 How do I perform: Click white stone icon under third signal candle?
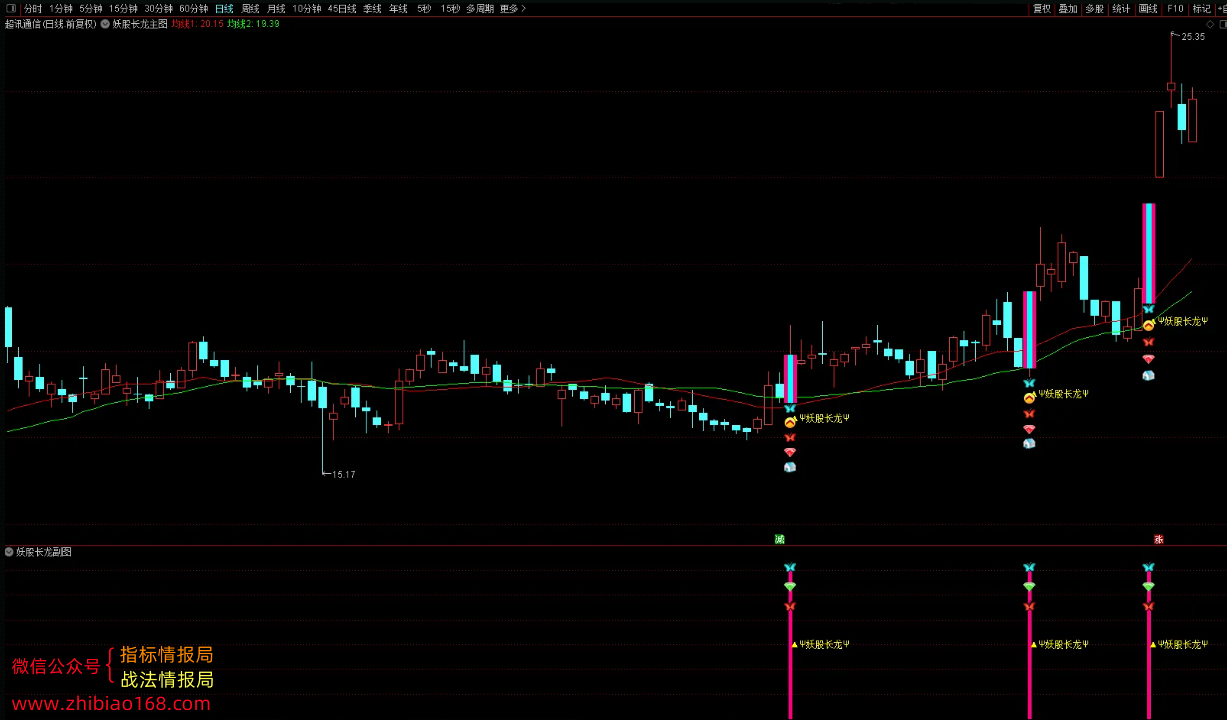click(1149, 375)
